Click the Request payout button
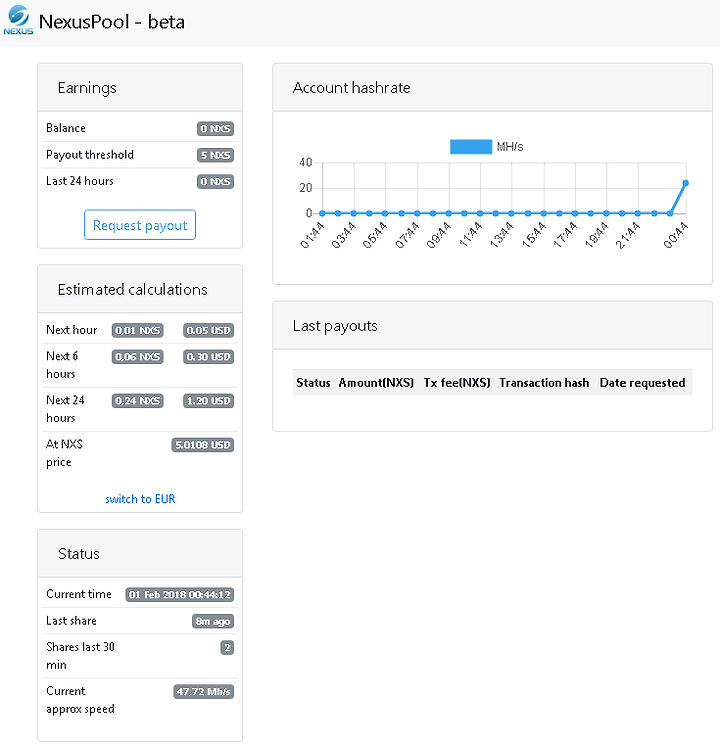The width and height of the screenshot is (720, 745). click(x=140, y=225)
